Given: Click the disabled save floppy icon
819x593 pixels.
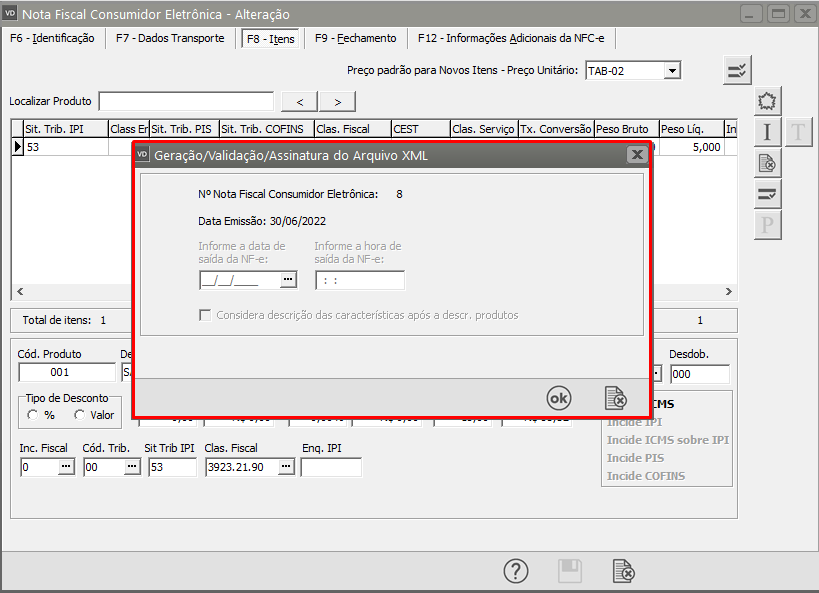Looking at the screenshot, I should [570, 571].
